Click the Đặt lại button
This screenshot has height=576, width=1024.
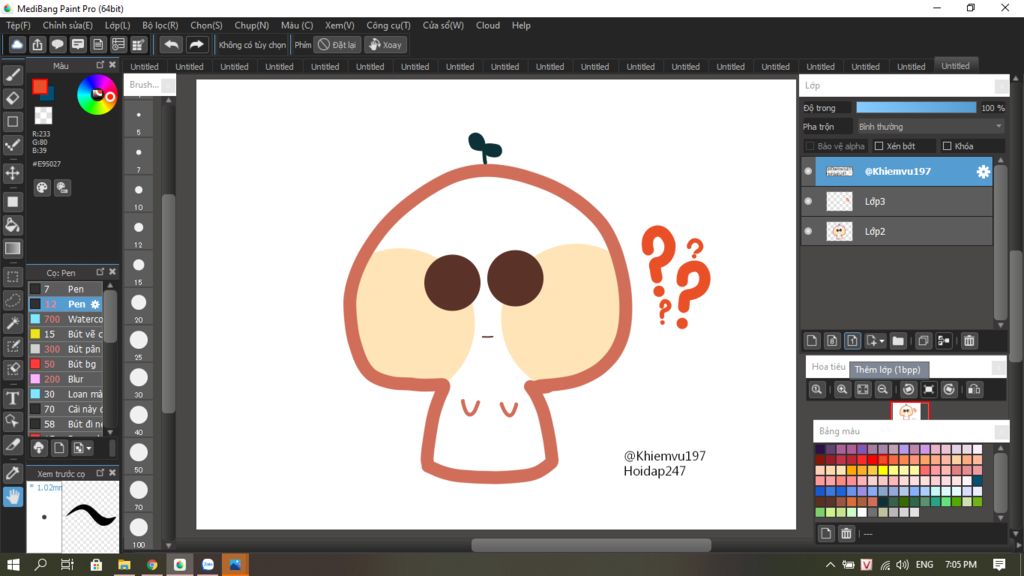coord(337,45)
